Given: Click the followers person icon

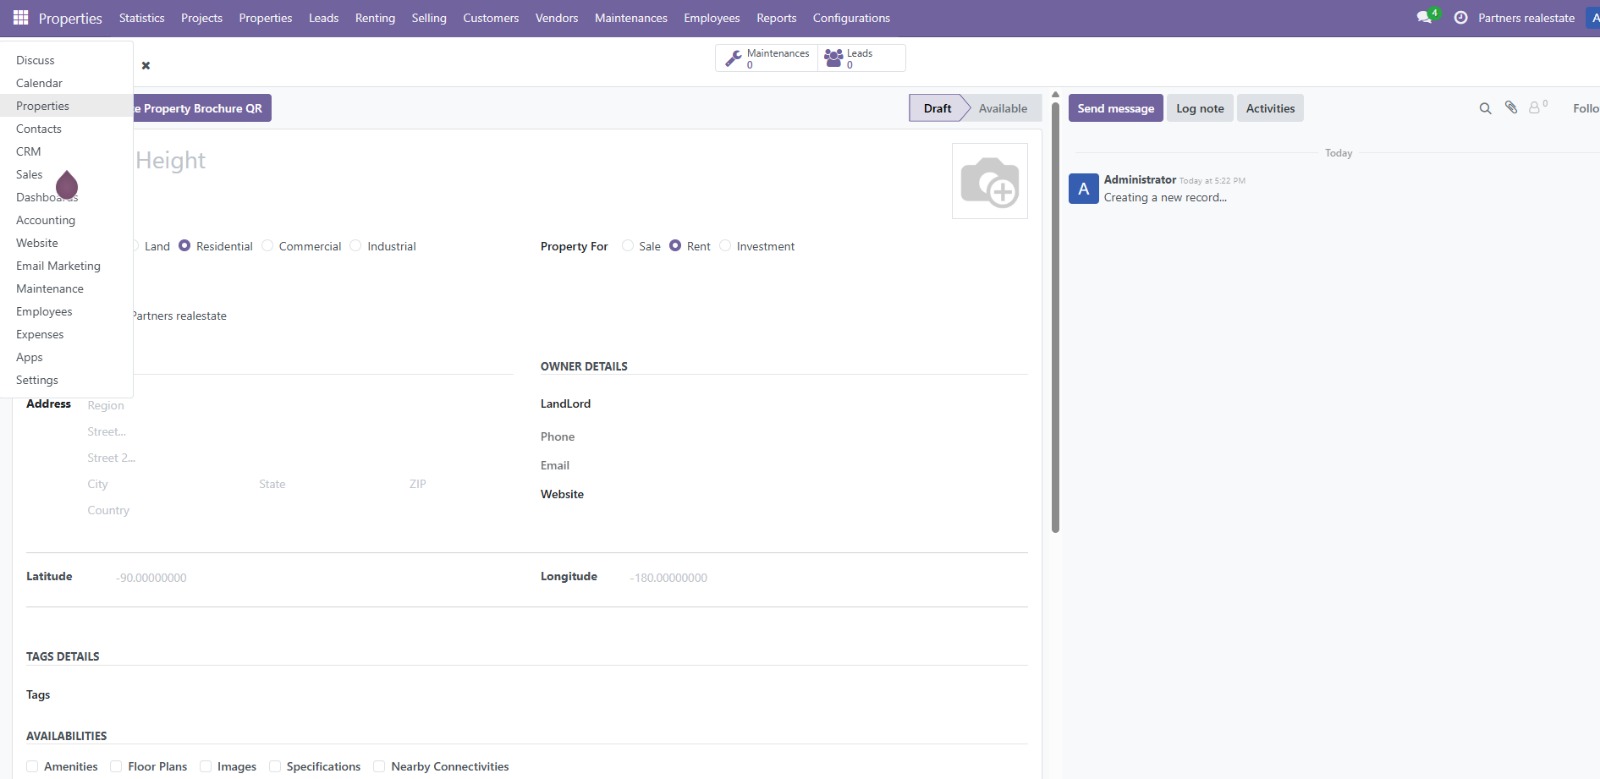Looking at the screenshot, I should (1535, 108).
